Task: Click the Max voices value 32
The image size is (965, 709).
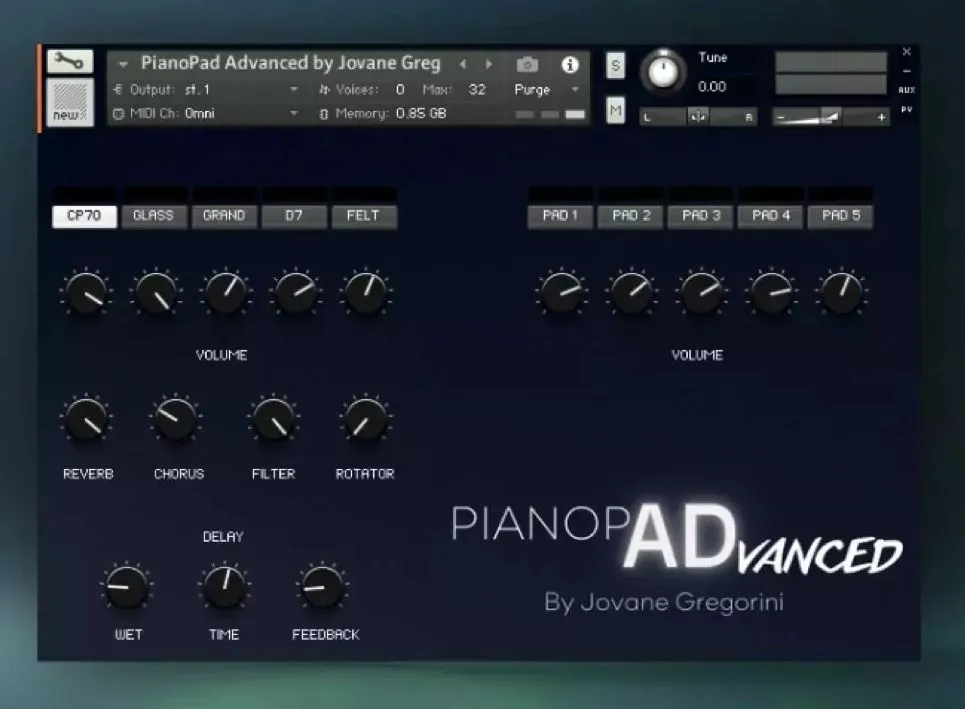Action: click(x=477, y=90)
